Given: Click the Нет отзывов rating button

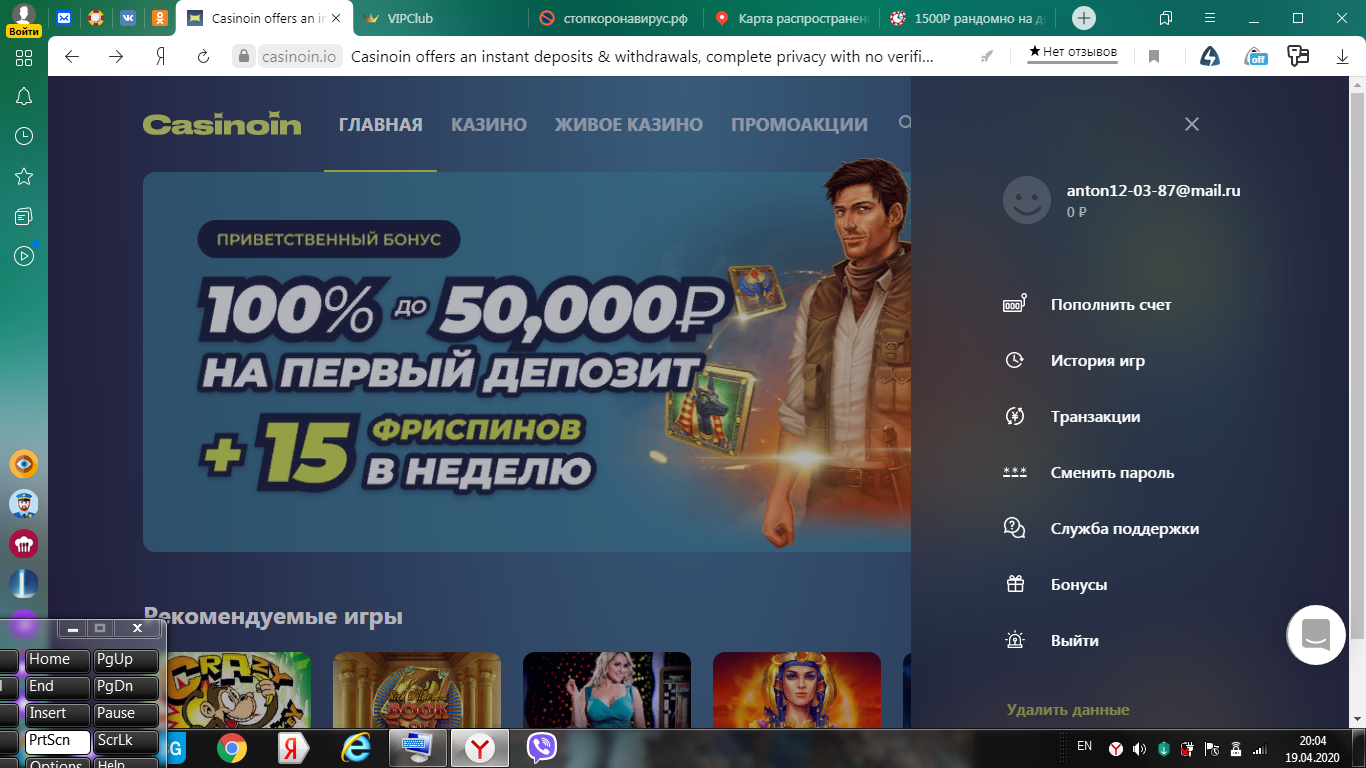Looking at the screenshot, I should click(1073, 52).
